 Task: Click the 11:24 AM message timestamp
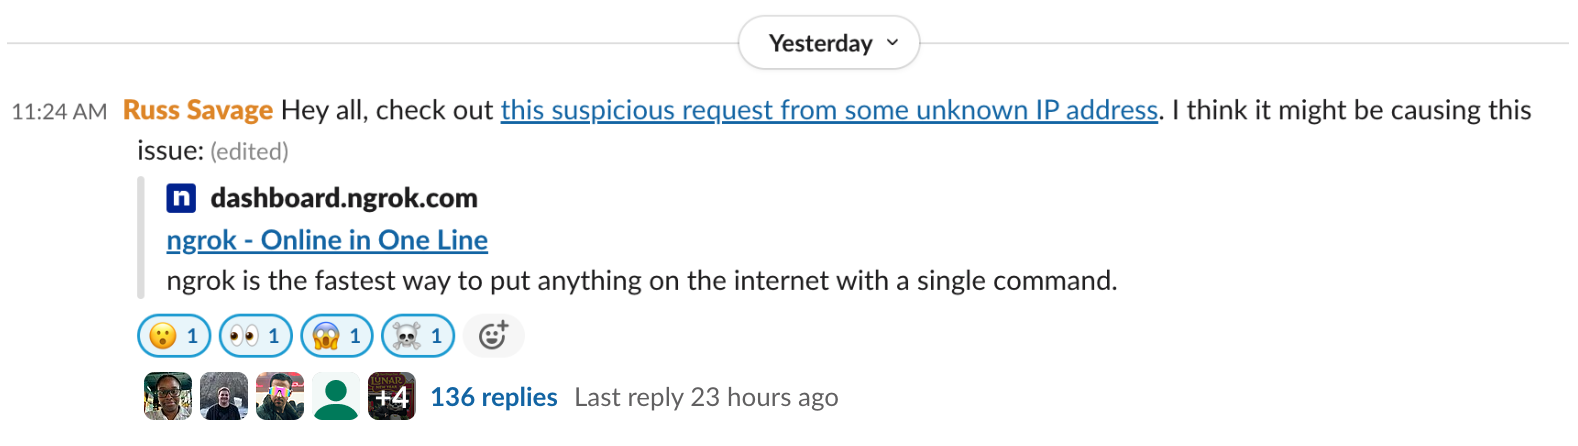tap(59, 112)
